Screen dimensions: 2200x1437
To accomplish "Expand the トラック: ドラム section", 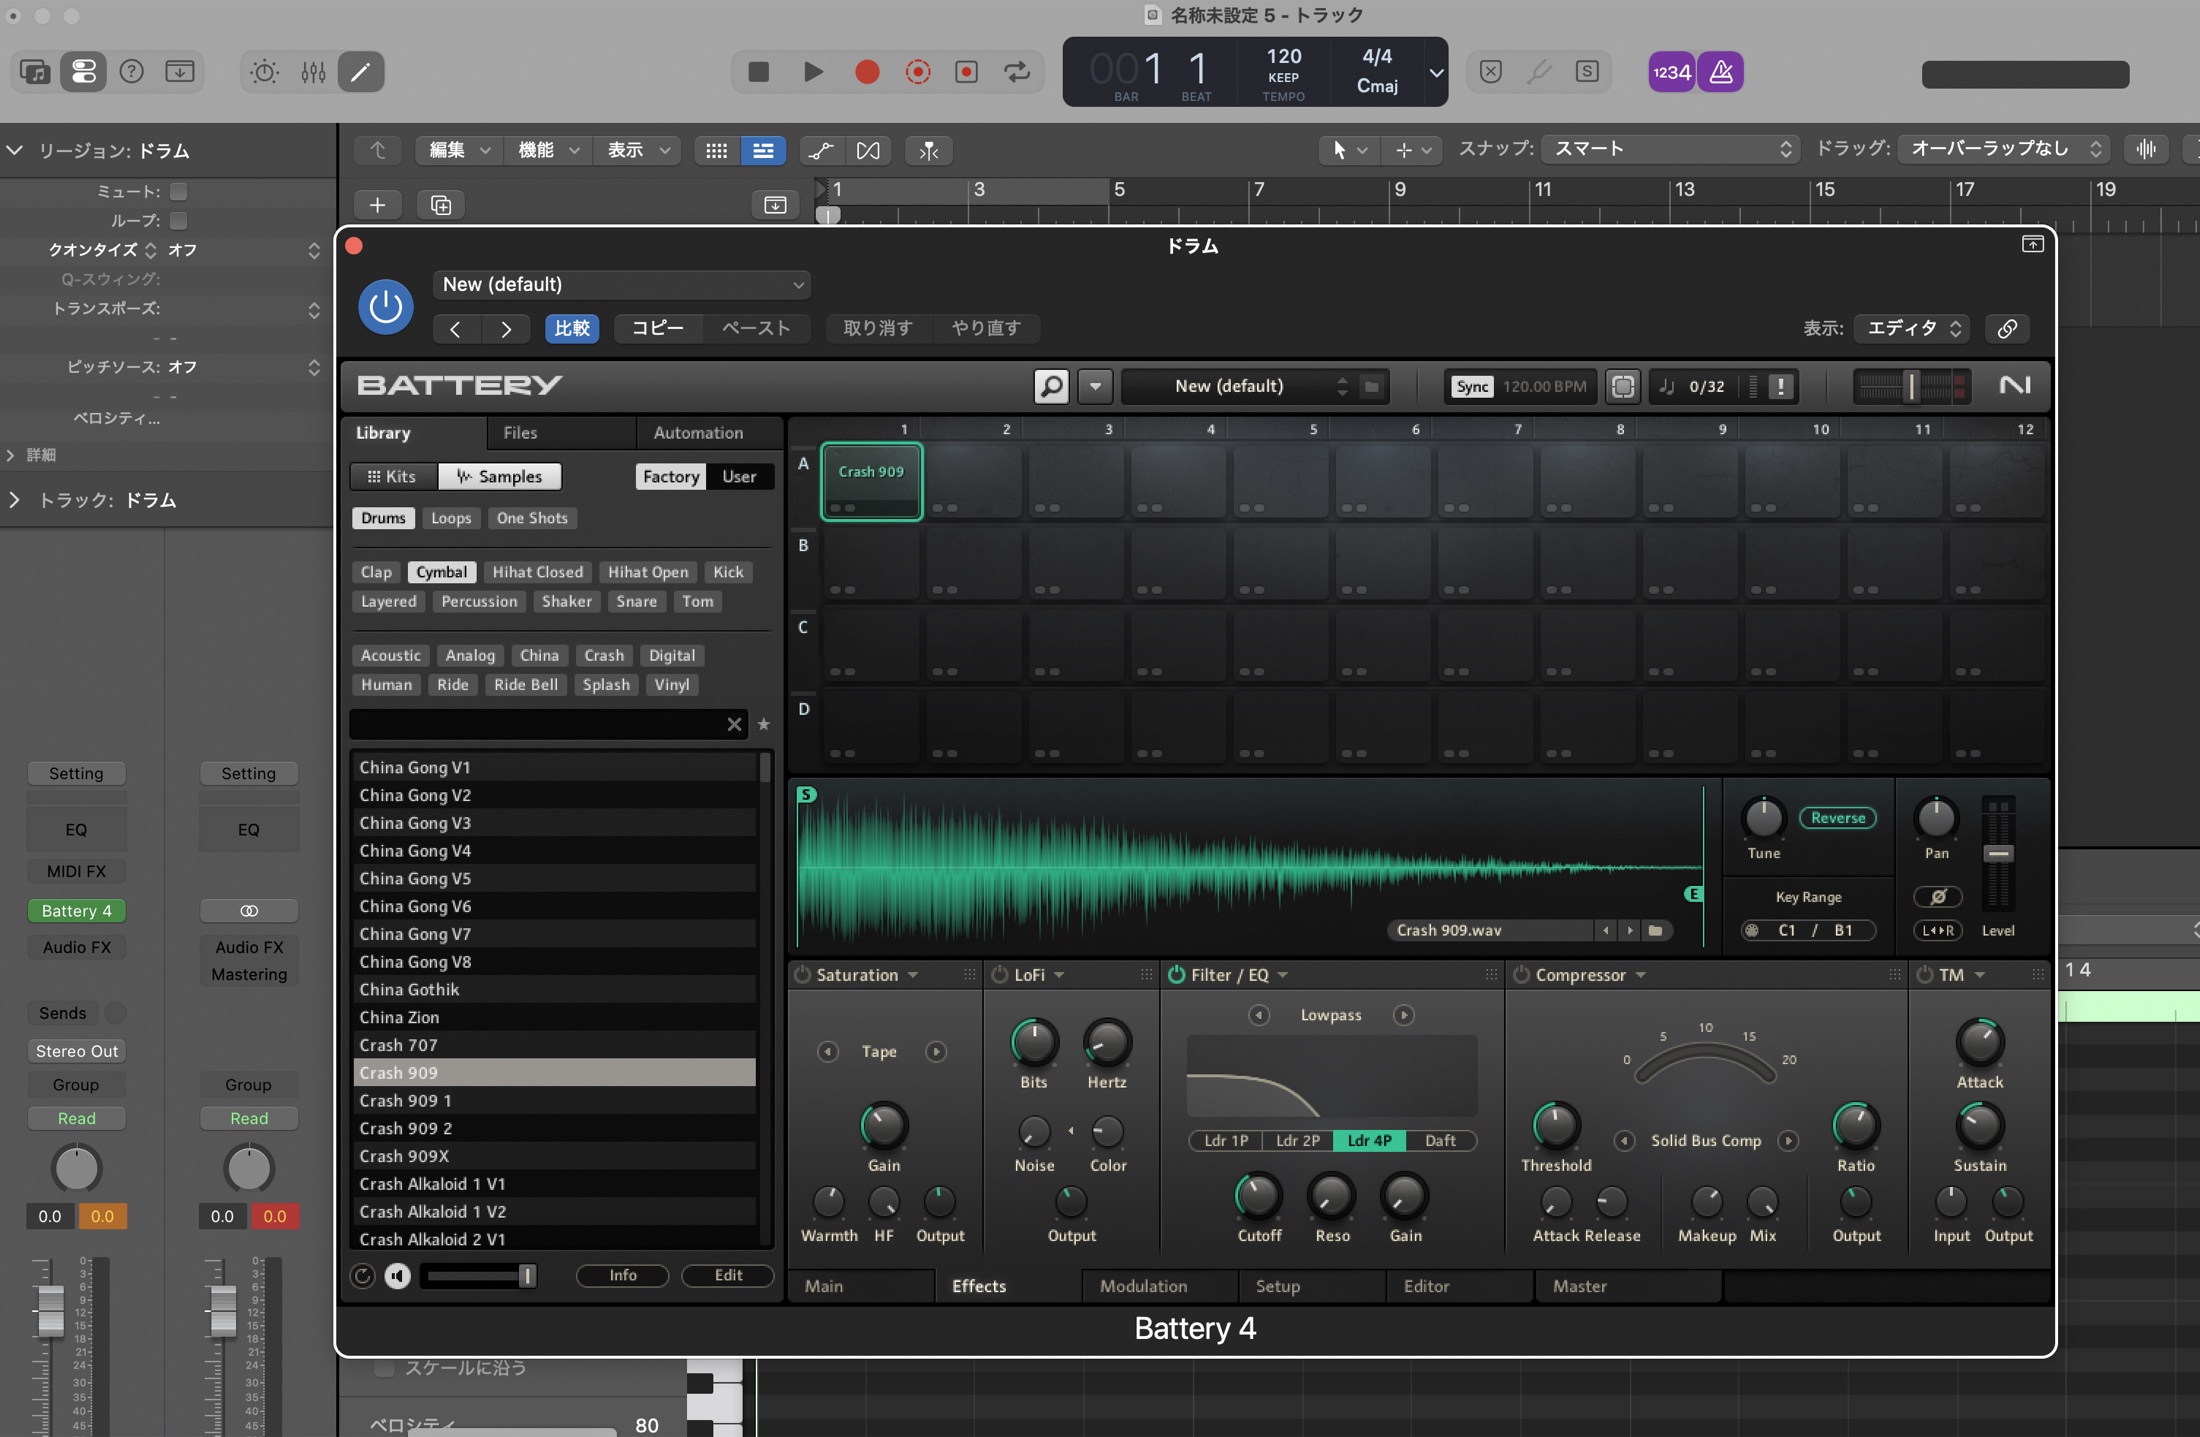I will [x=14, y=500].
